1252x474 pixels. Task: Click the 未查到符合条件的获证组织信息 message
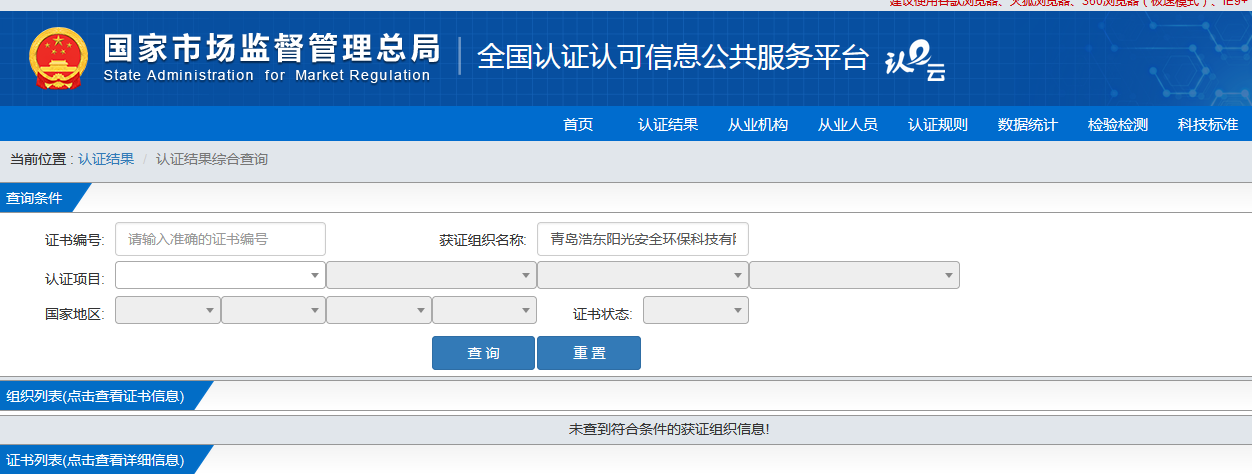(x=669, y=429)
